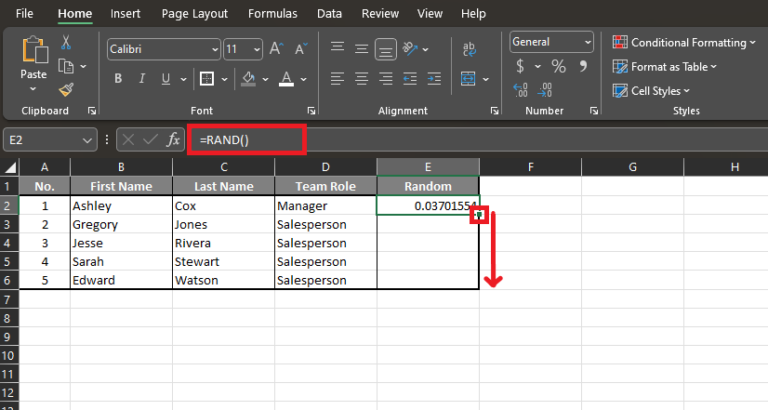Image resolution: width=768 pixels, height=410 pixels.
Task: Open the Data tab
Action: tap(329, 14)
